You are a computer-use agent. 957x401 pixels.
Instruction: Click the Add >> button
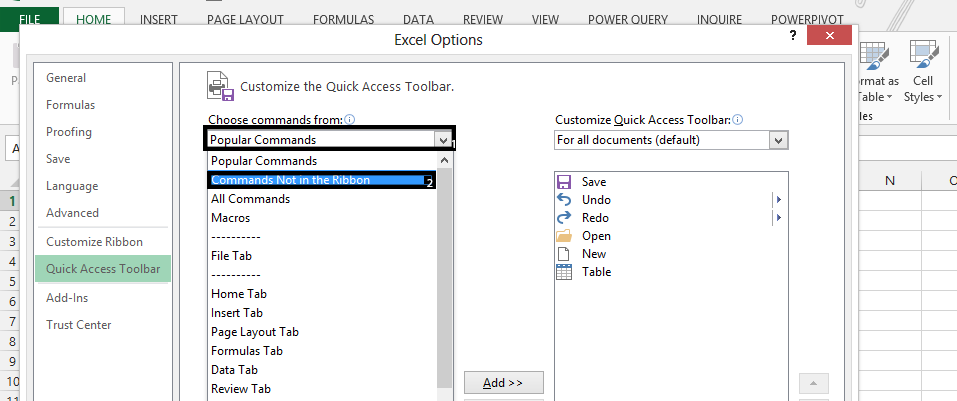pos(504,383)
